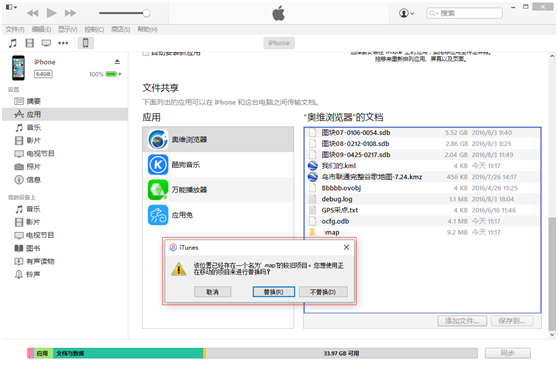Open the search options magnifier dropdown

tap(433, 13)
